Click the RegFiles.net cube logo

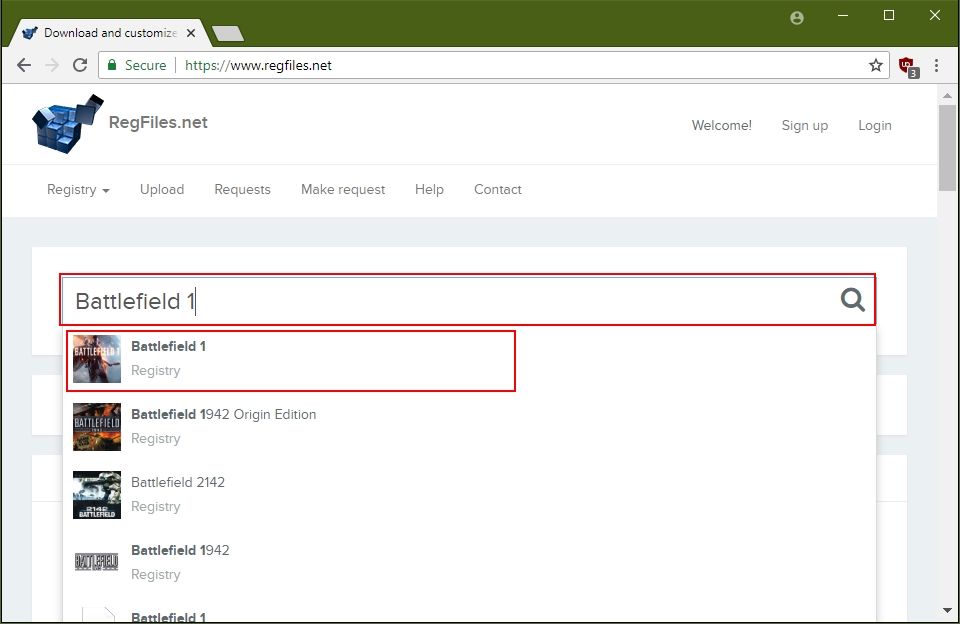click(67, 124)
